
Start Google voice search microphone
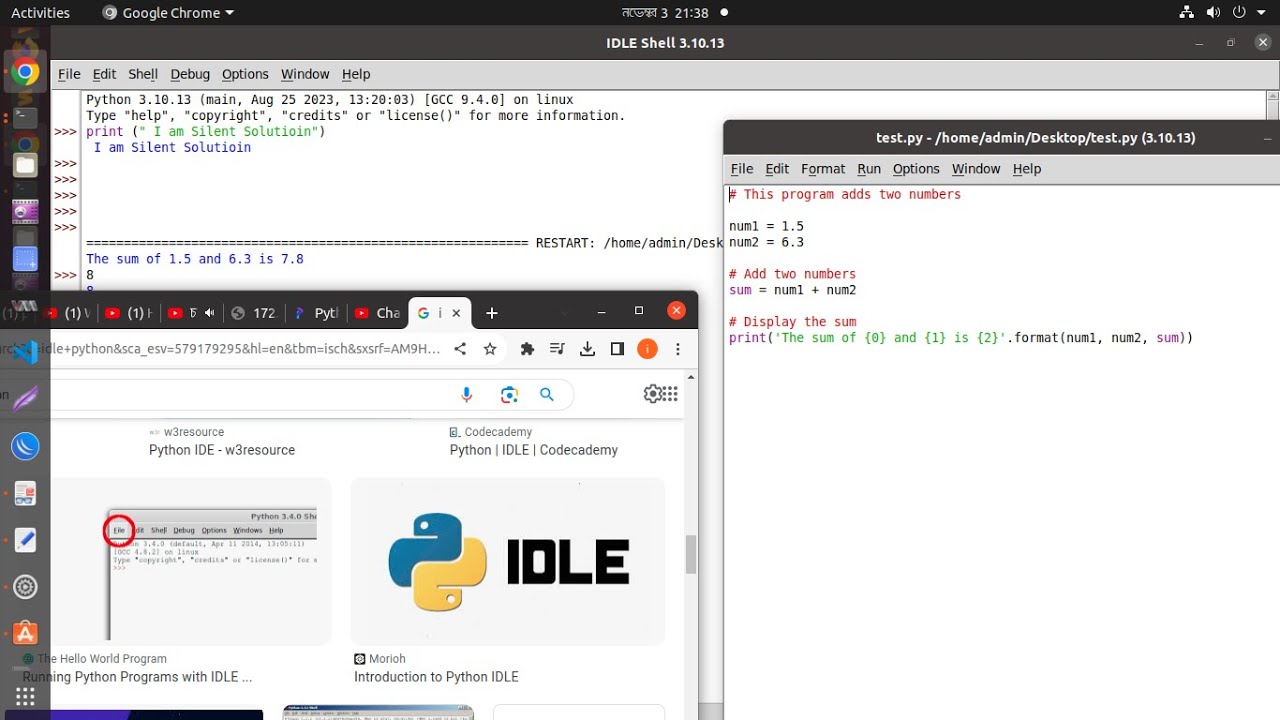click(x=466, y=395)
